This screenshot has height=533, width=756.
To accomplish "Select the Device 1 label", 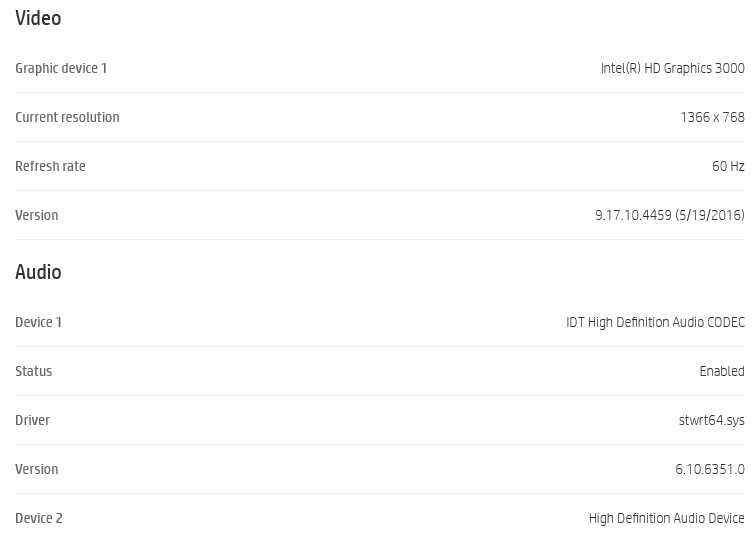I will (38, 322).
